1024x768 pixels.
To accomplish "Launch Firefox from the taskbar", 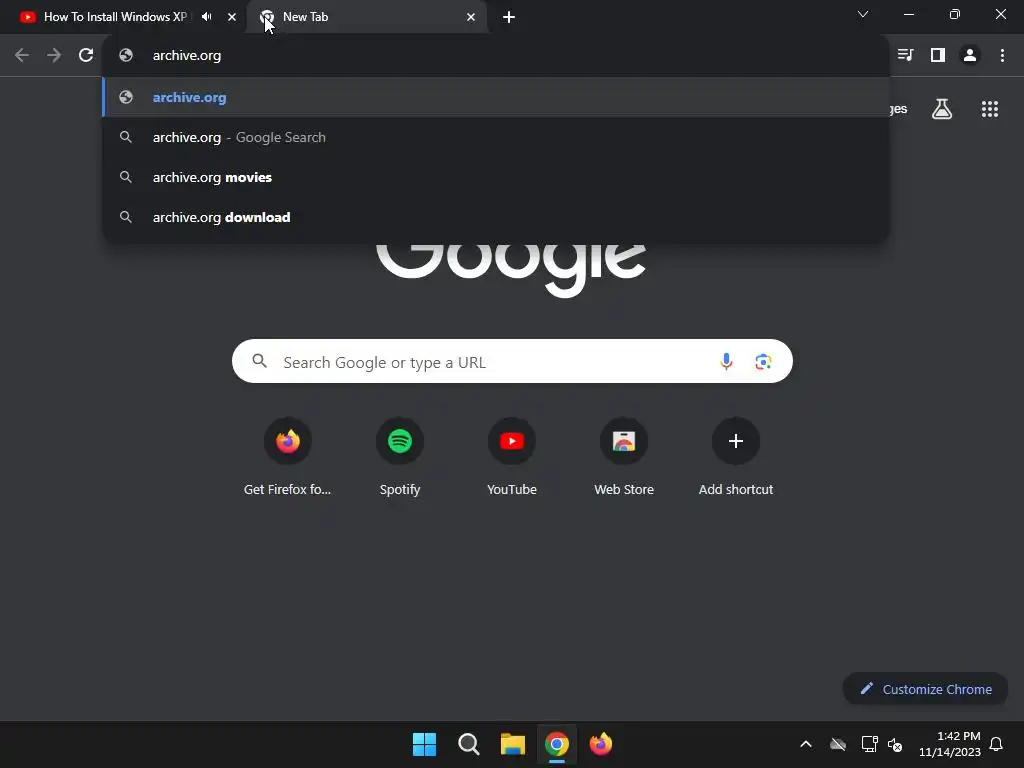I will point(601,744).
